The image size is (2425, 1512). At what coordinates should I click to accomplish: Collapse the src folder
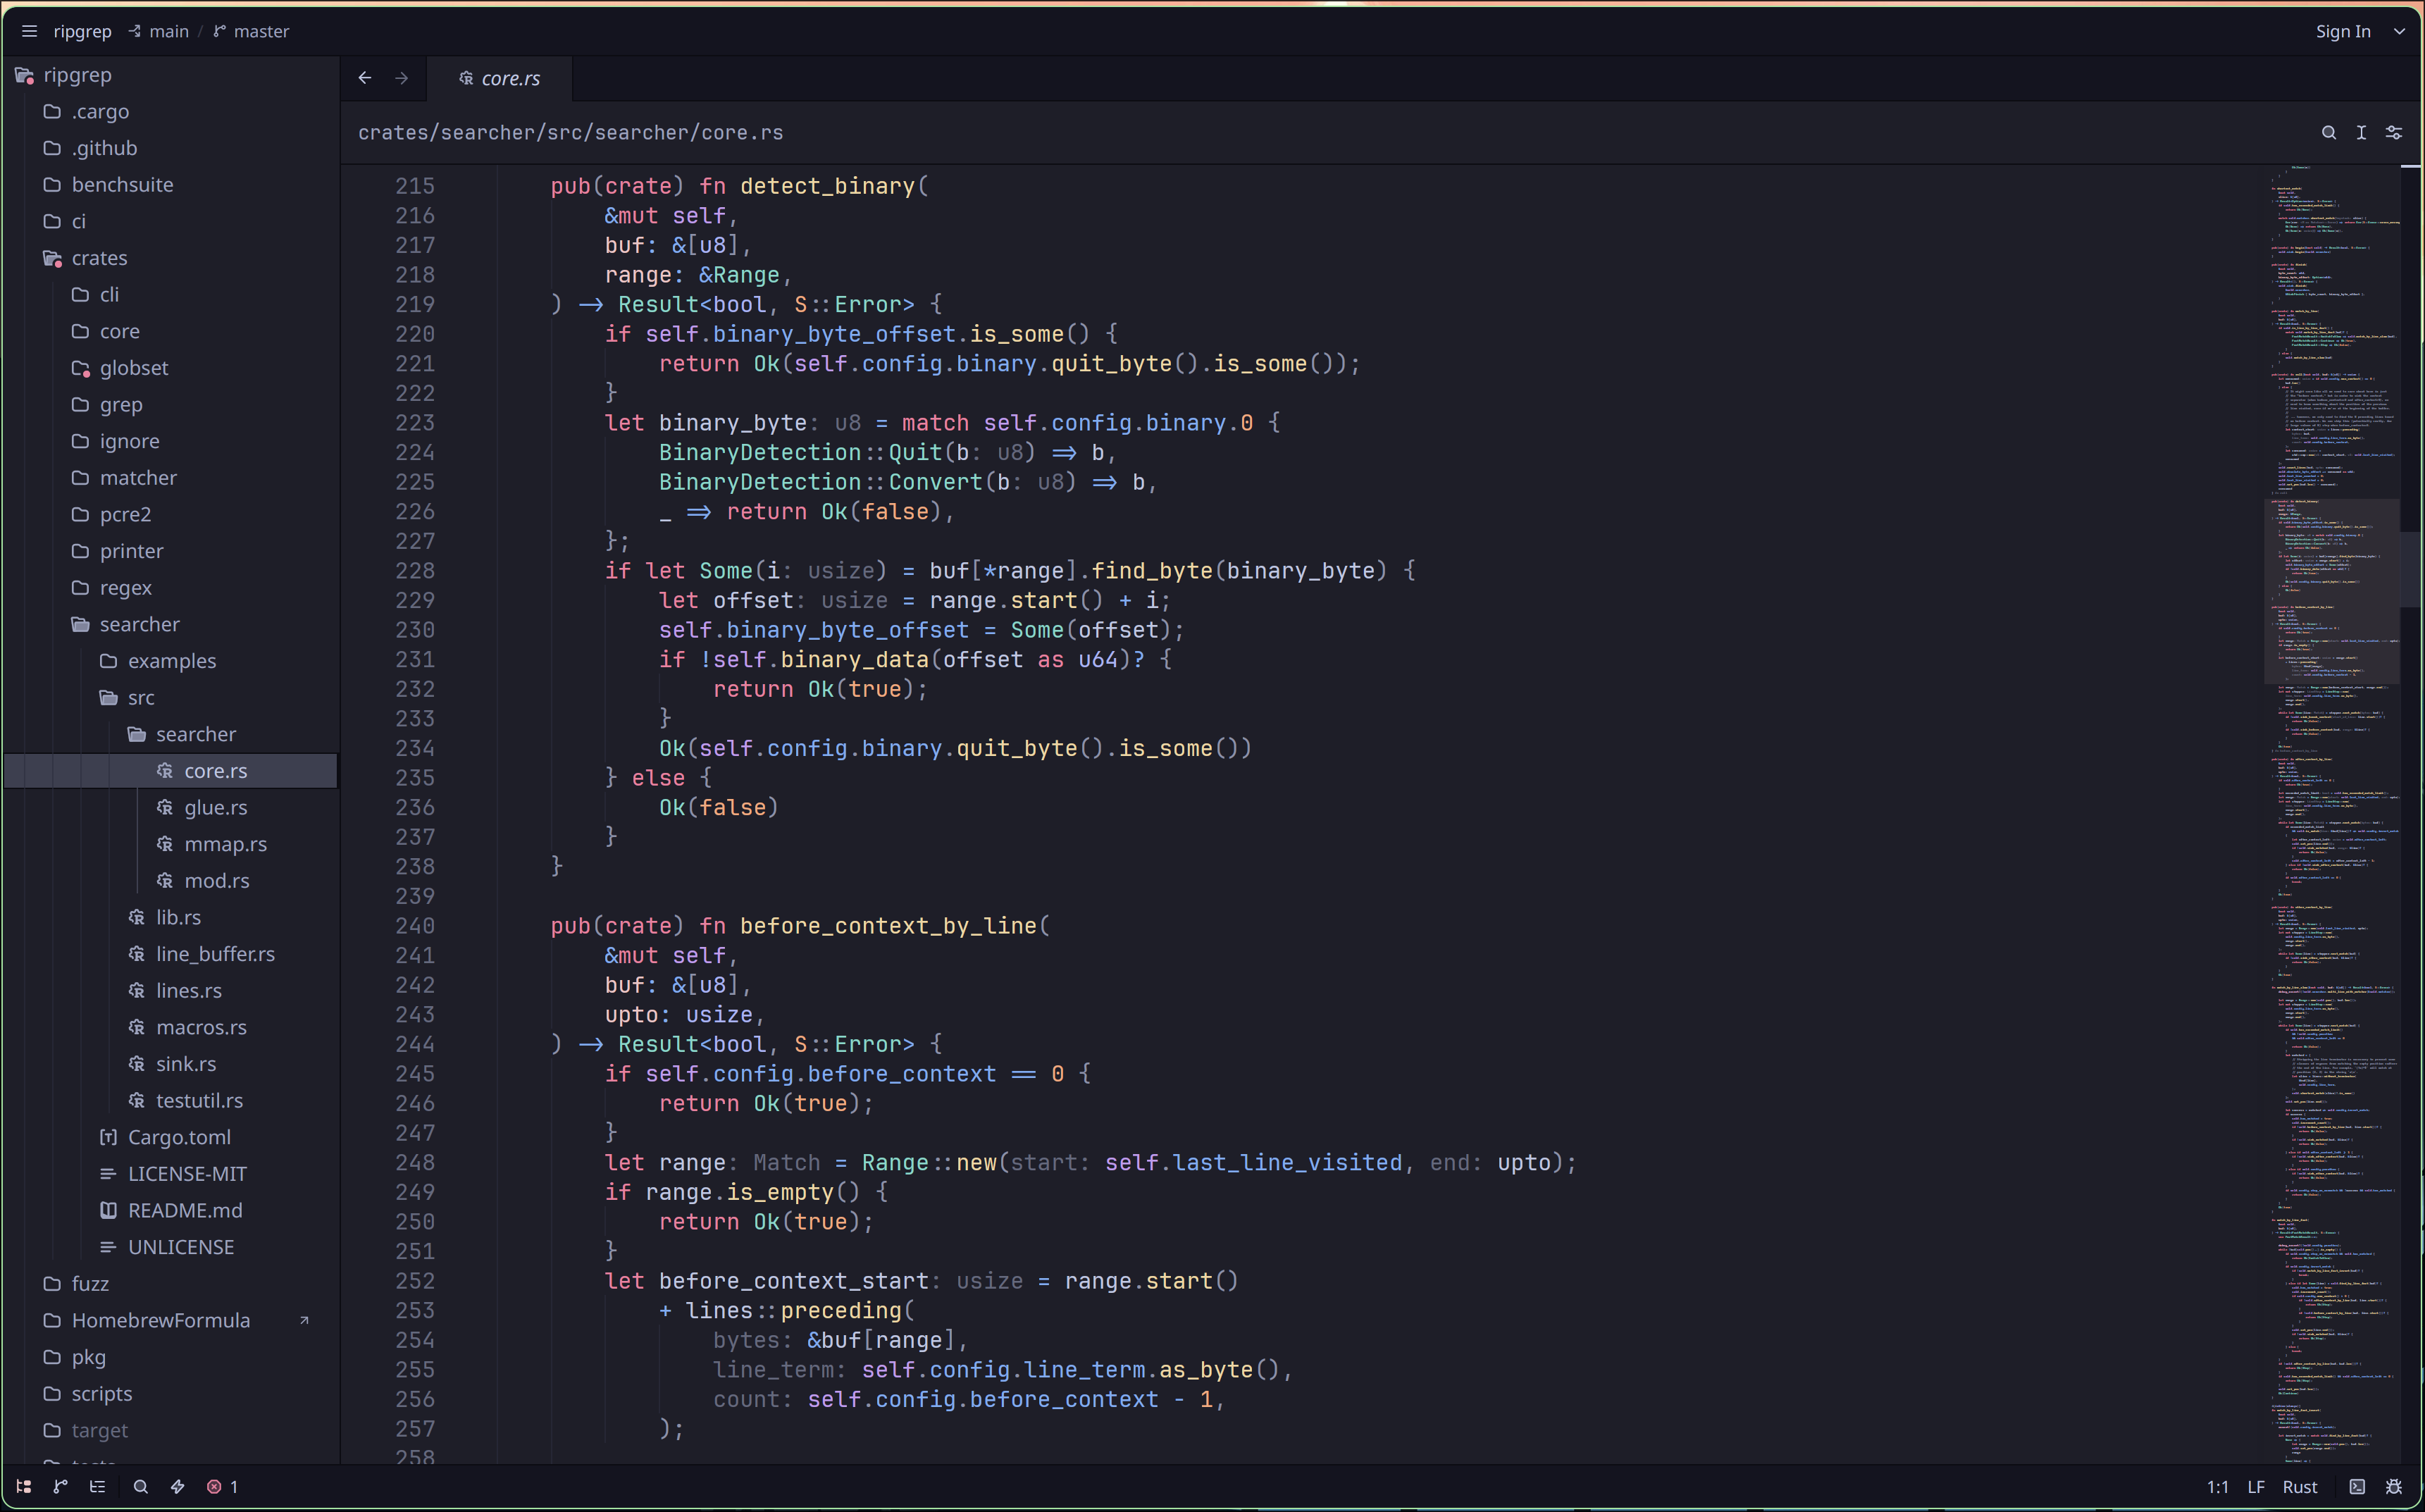pos(172,697)
